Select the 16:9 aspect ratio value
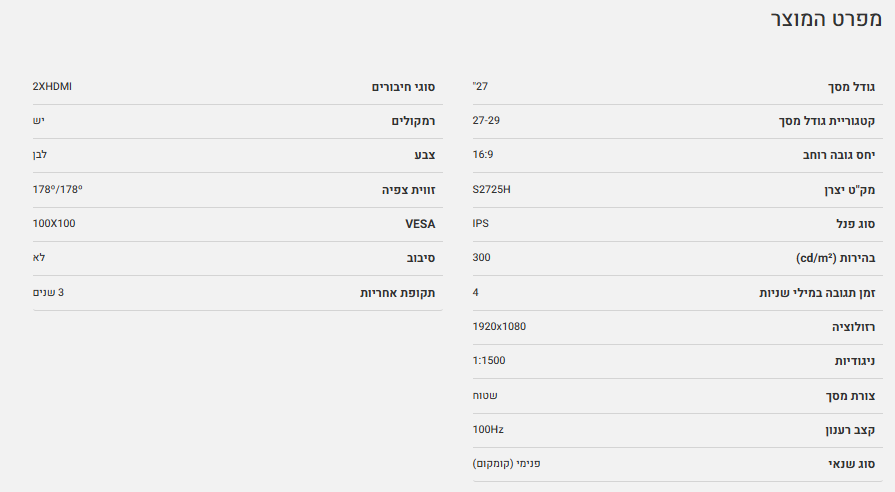The width and height of the screenshot is (895, 492). (483, 155)
